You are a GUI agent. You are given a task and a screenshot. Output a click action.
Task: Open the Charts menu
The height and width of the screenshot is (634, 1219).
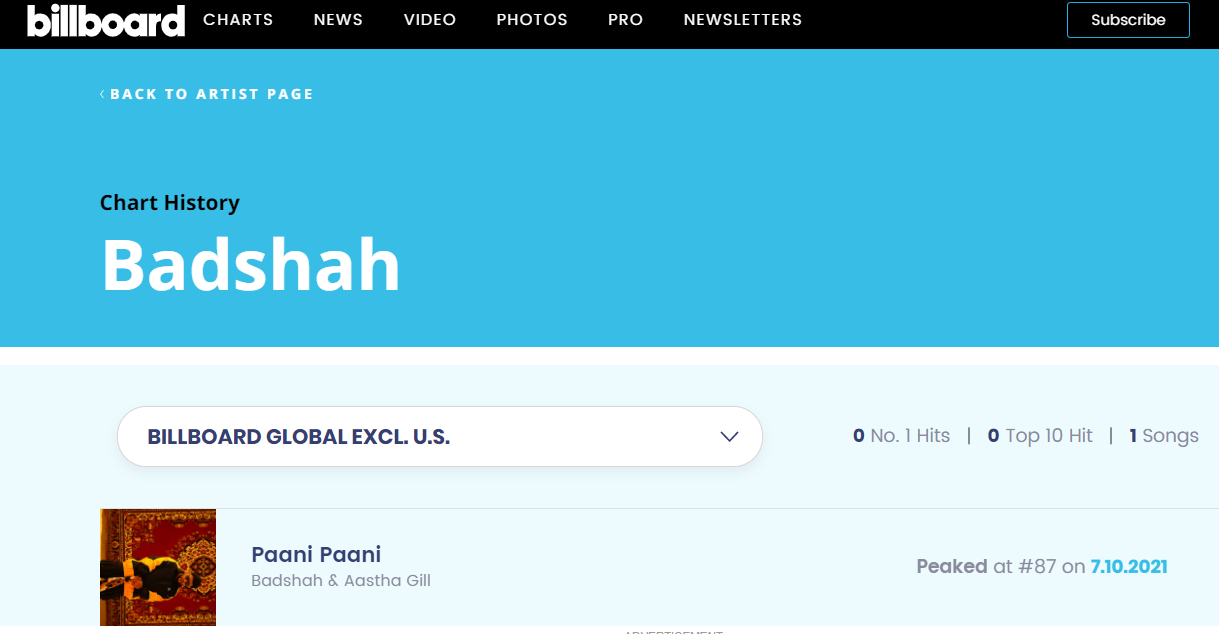238,20
